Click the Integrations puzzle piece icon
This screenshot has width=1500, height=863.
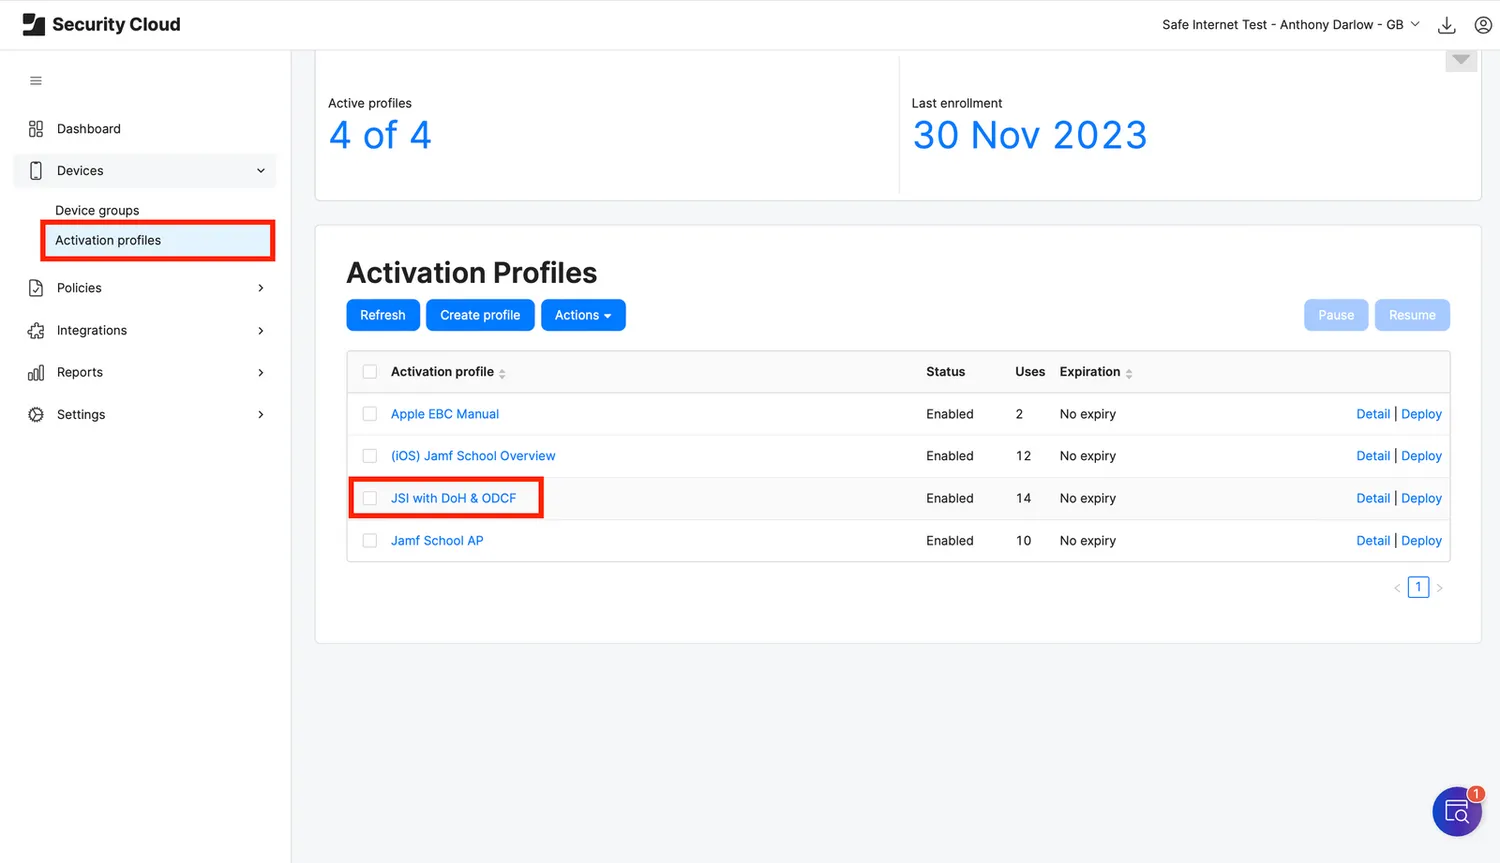(36, 331)
